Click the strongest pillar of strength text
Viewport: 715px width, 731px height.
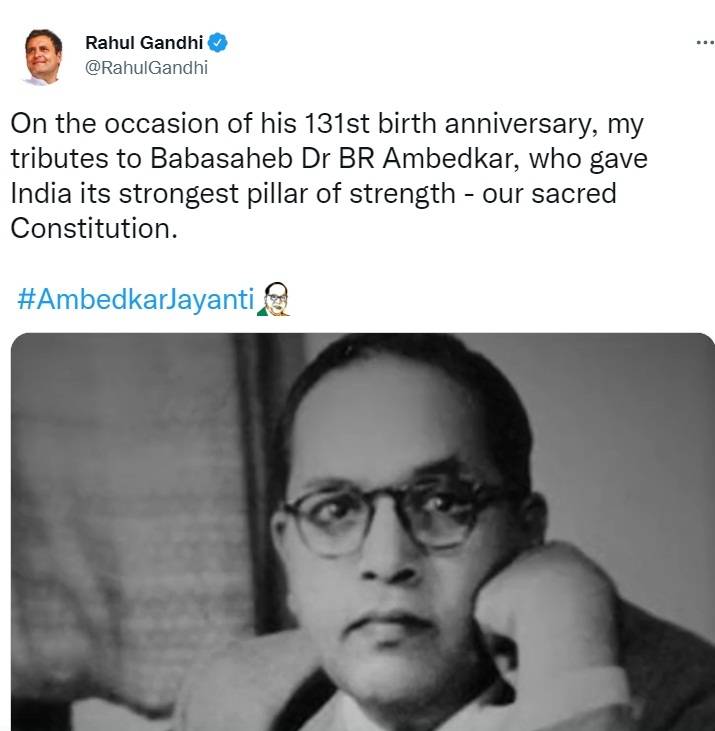click(287, 194)
